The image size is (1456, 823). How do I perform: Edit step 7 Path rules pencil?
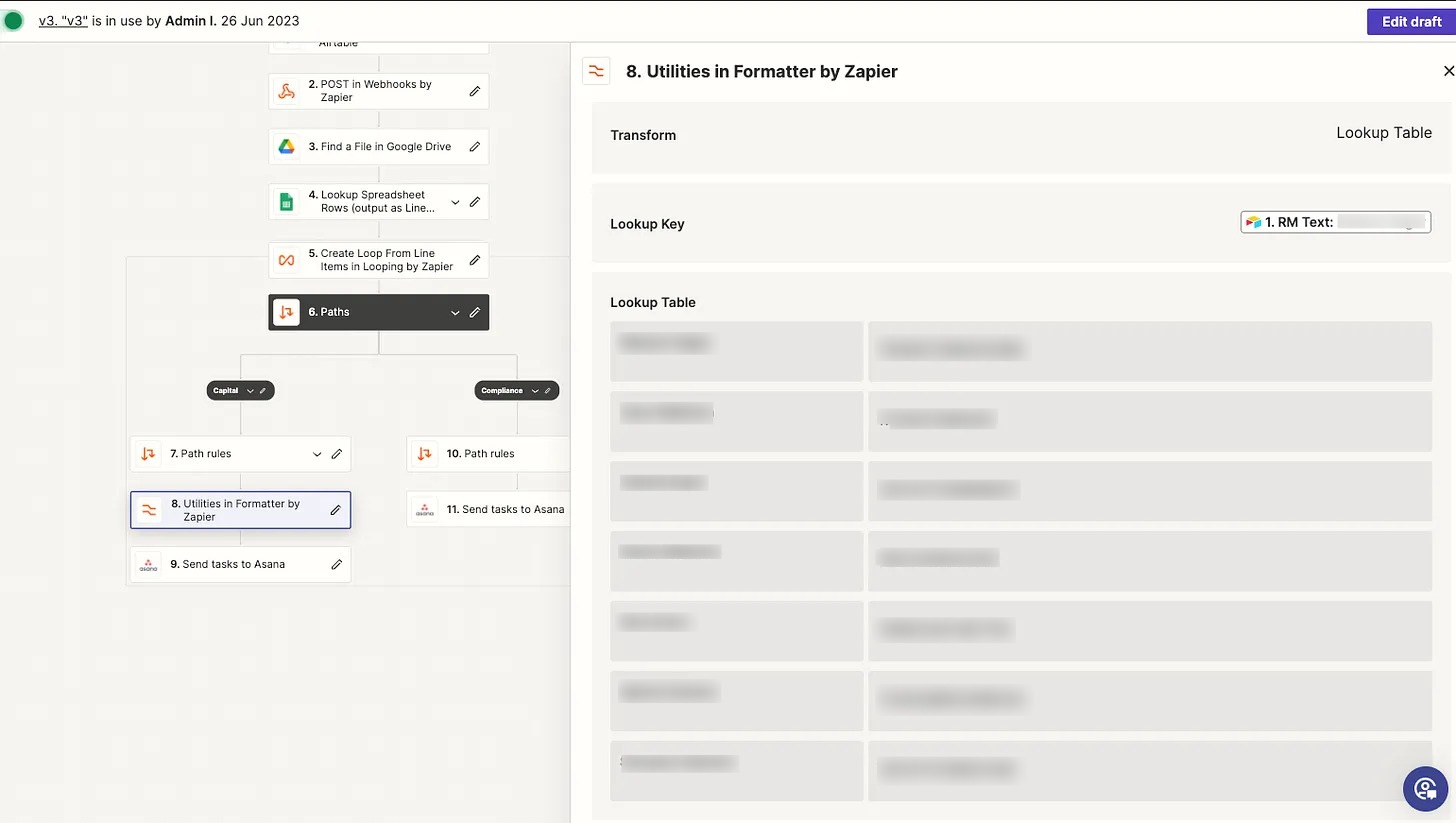coord(337,454)
